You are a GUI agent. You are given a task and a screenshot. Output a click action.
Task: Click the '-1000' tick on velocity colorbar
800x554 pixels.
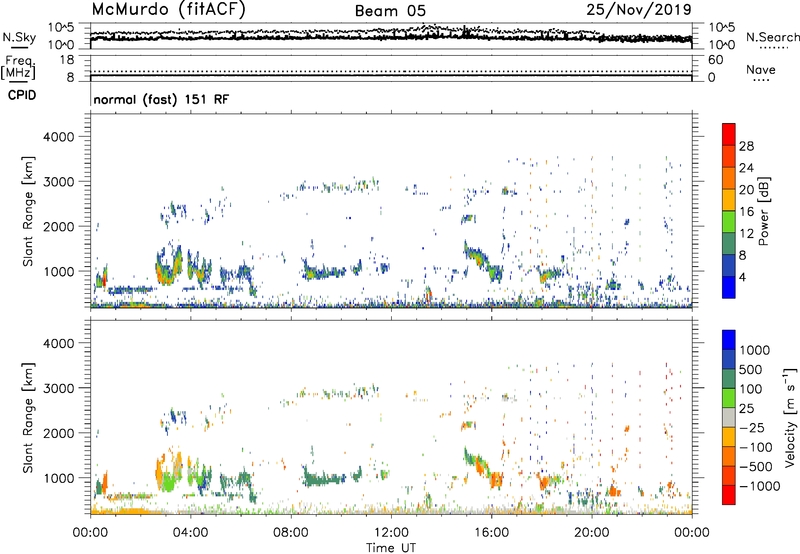tap(760, 486)
